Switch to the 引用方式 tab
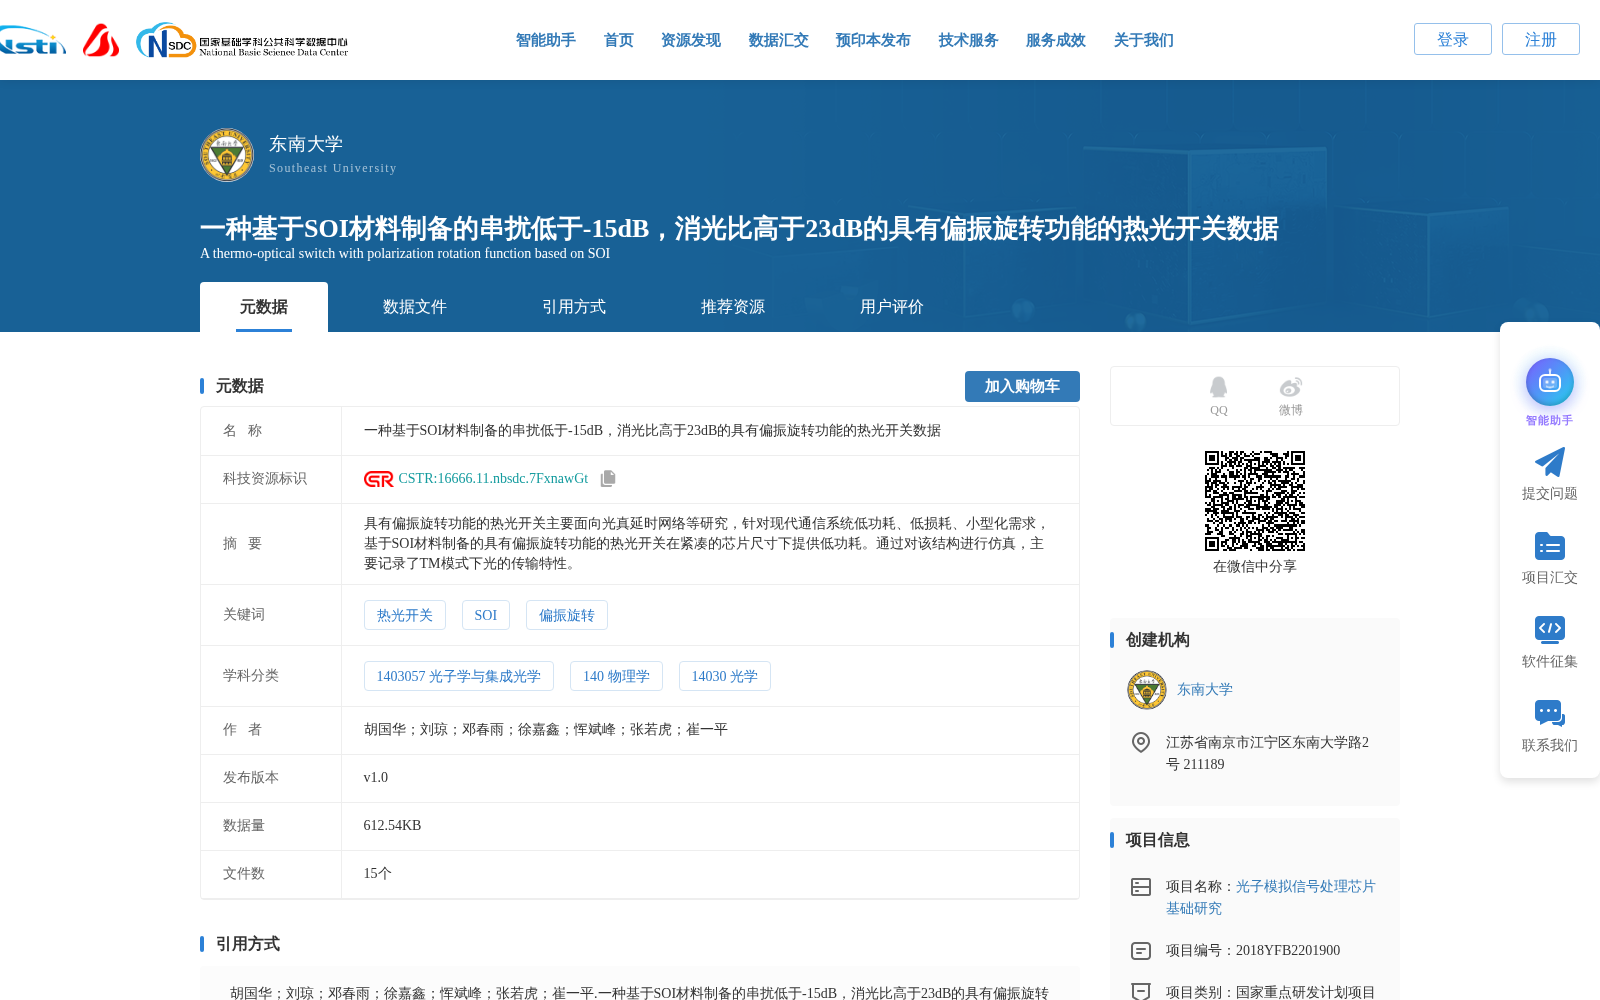 click(x=574, y=307)
